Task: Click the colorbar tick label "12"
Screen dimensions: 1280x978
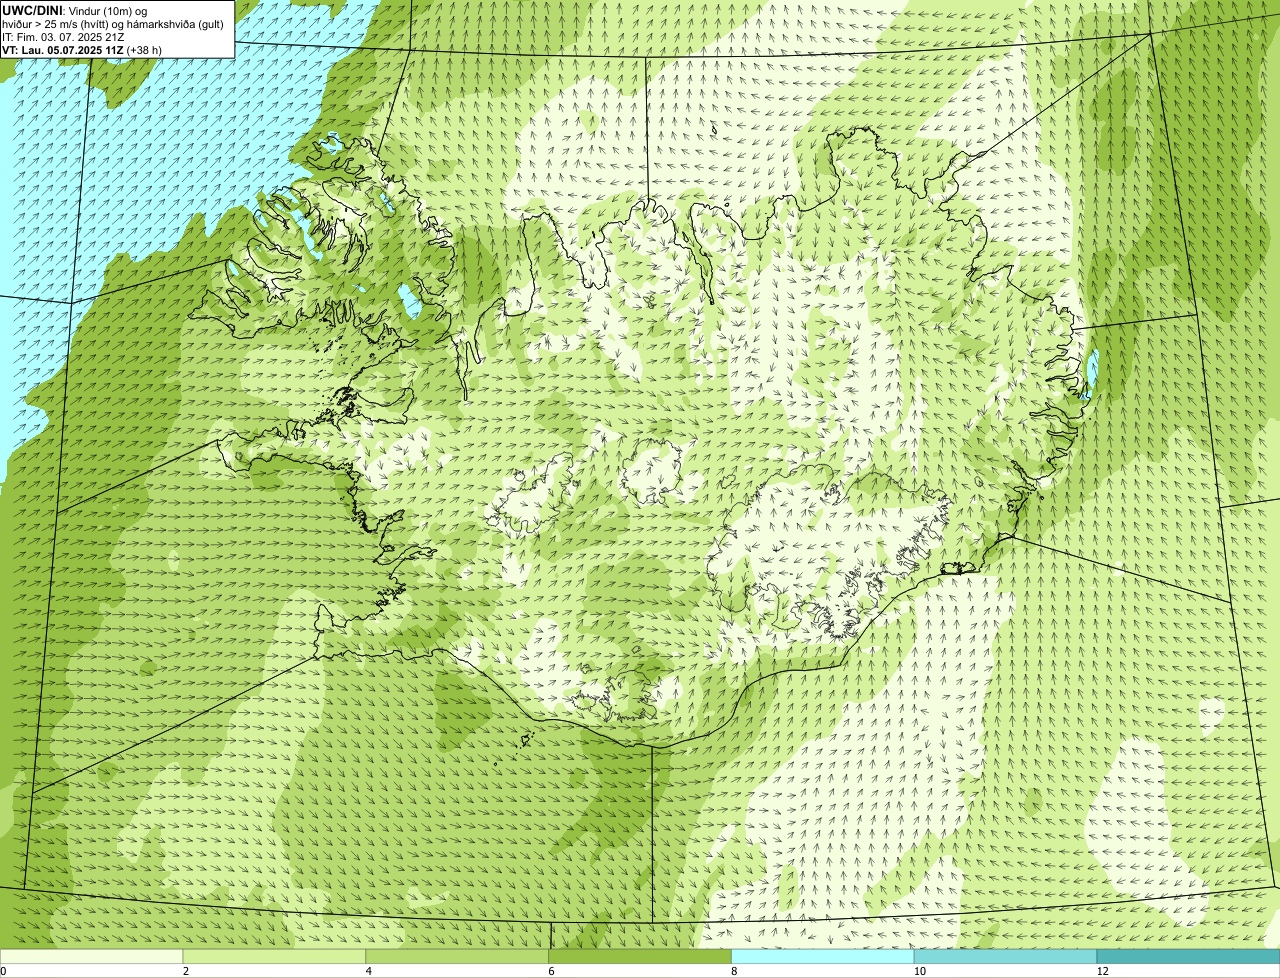Action: point(1102,971)
